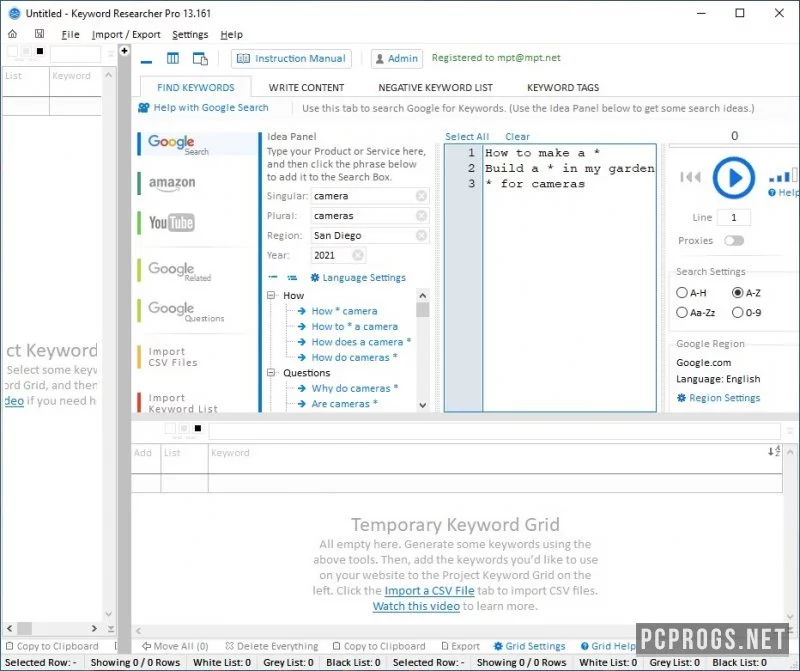Click the blue Play search button
This screenshot has width=800, height=671.
(734, 178)
